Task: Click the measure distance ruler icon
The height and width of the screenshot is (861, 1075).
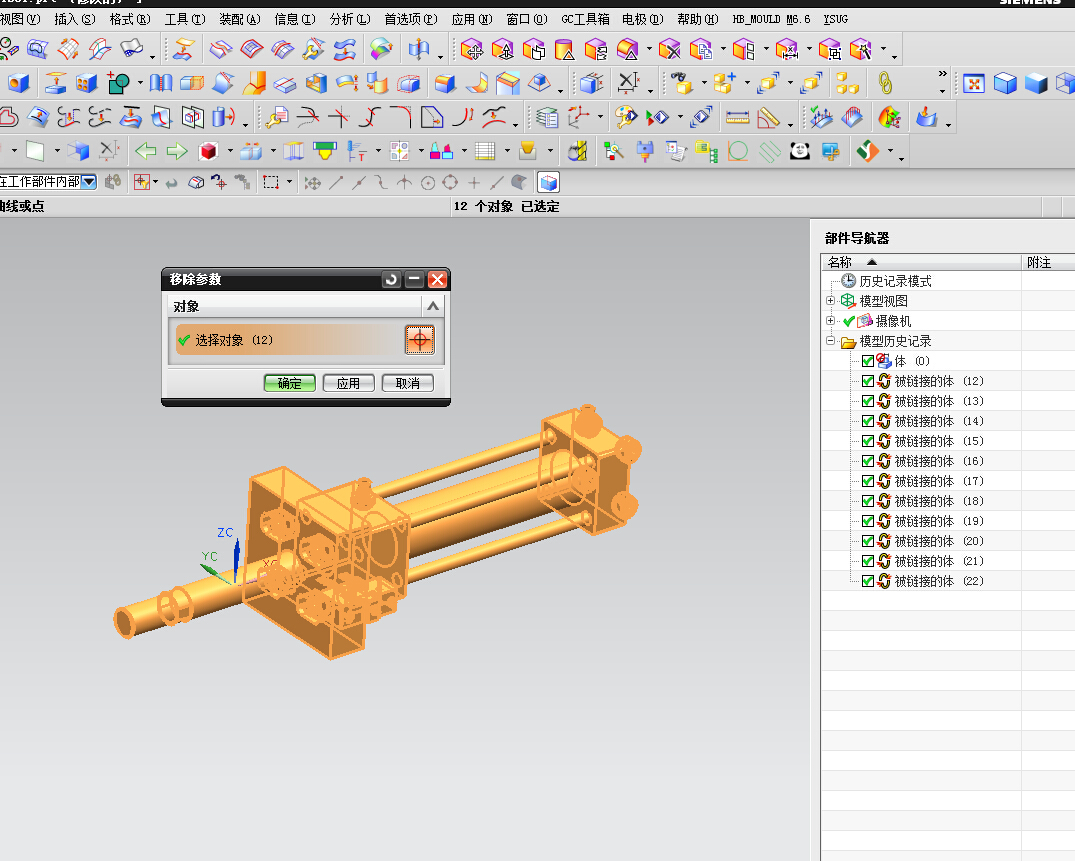Action: pyautogui.click(x=737, y=117)
